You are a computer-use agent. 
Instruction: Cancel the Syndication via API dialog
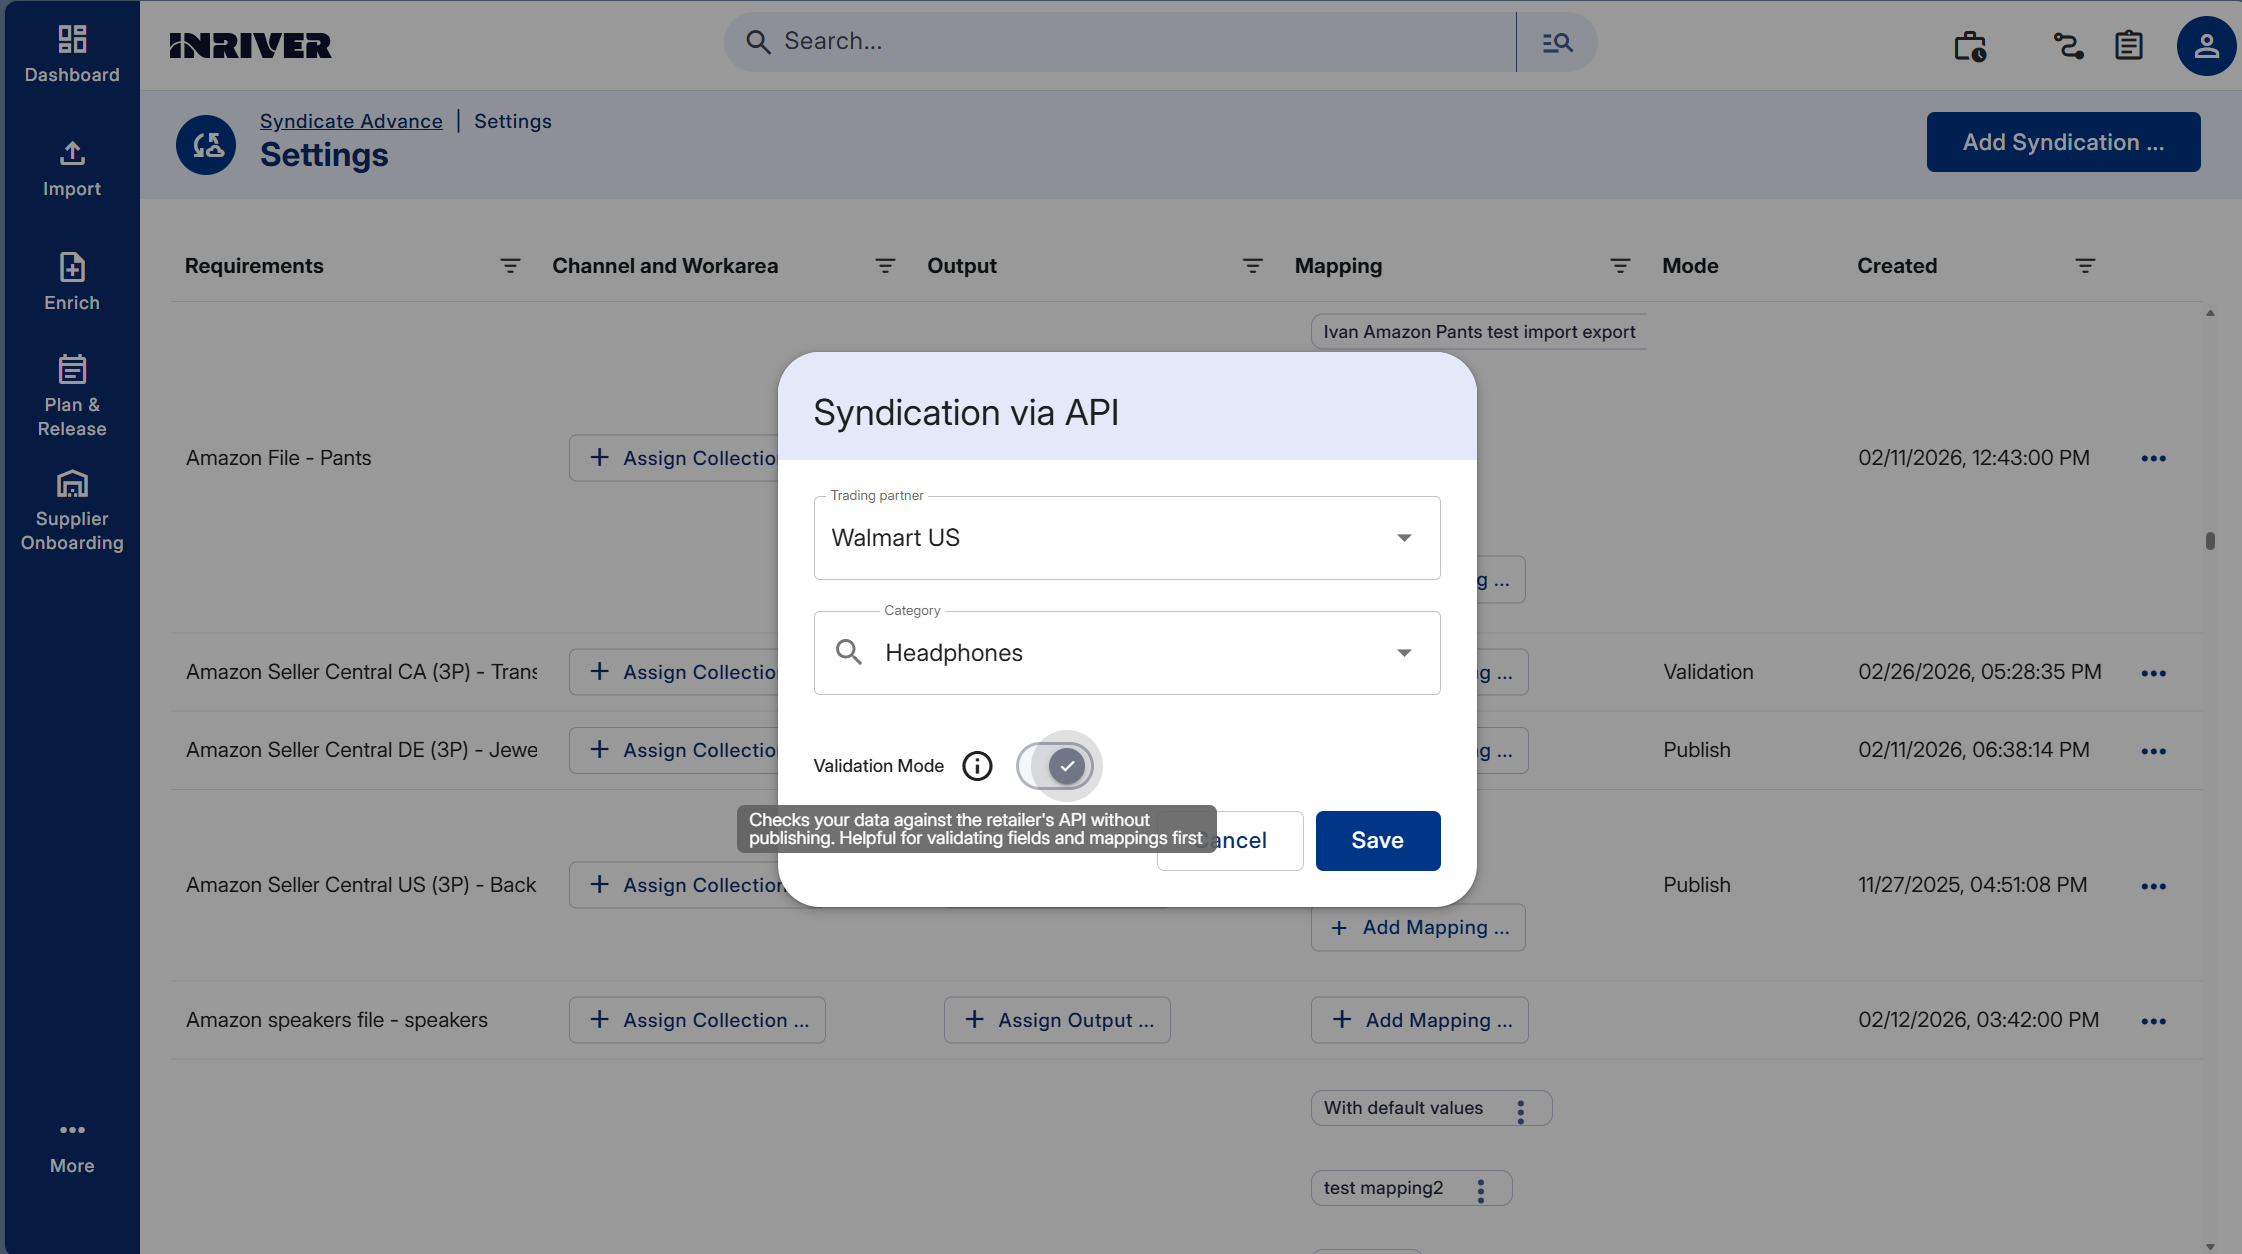1230,841
